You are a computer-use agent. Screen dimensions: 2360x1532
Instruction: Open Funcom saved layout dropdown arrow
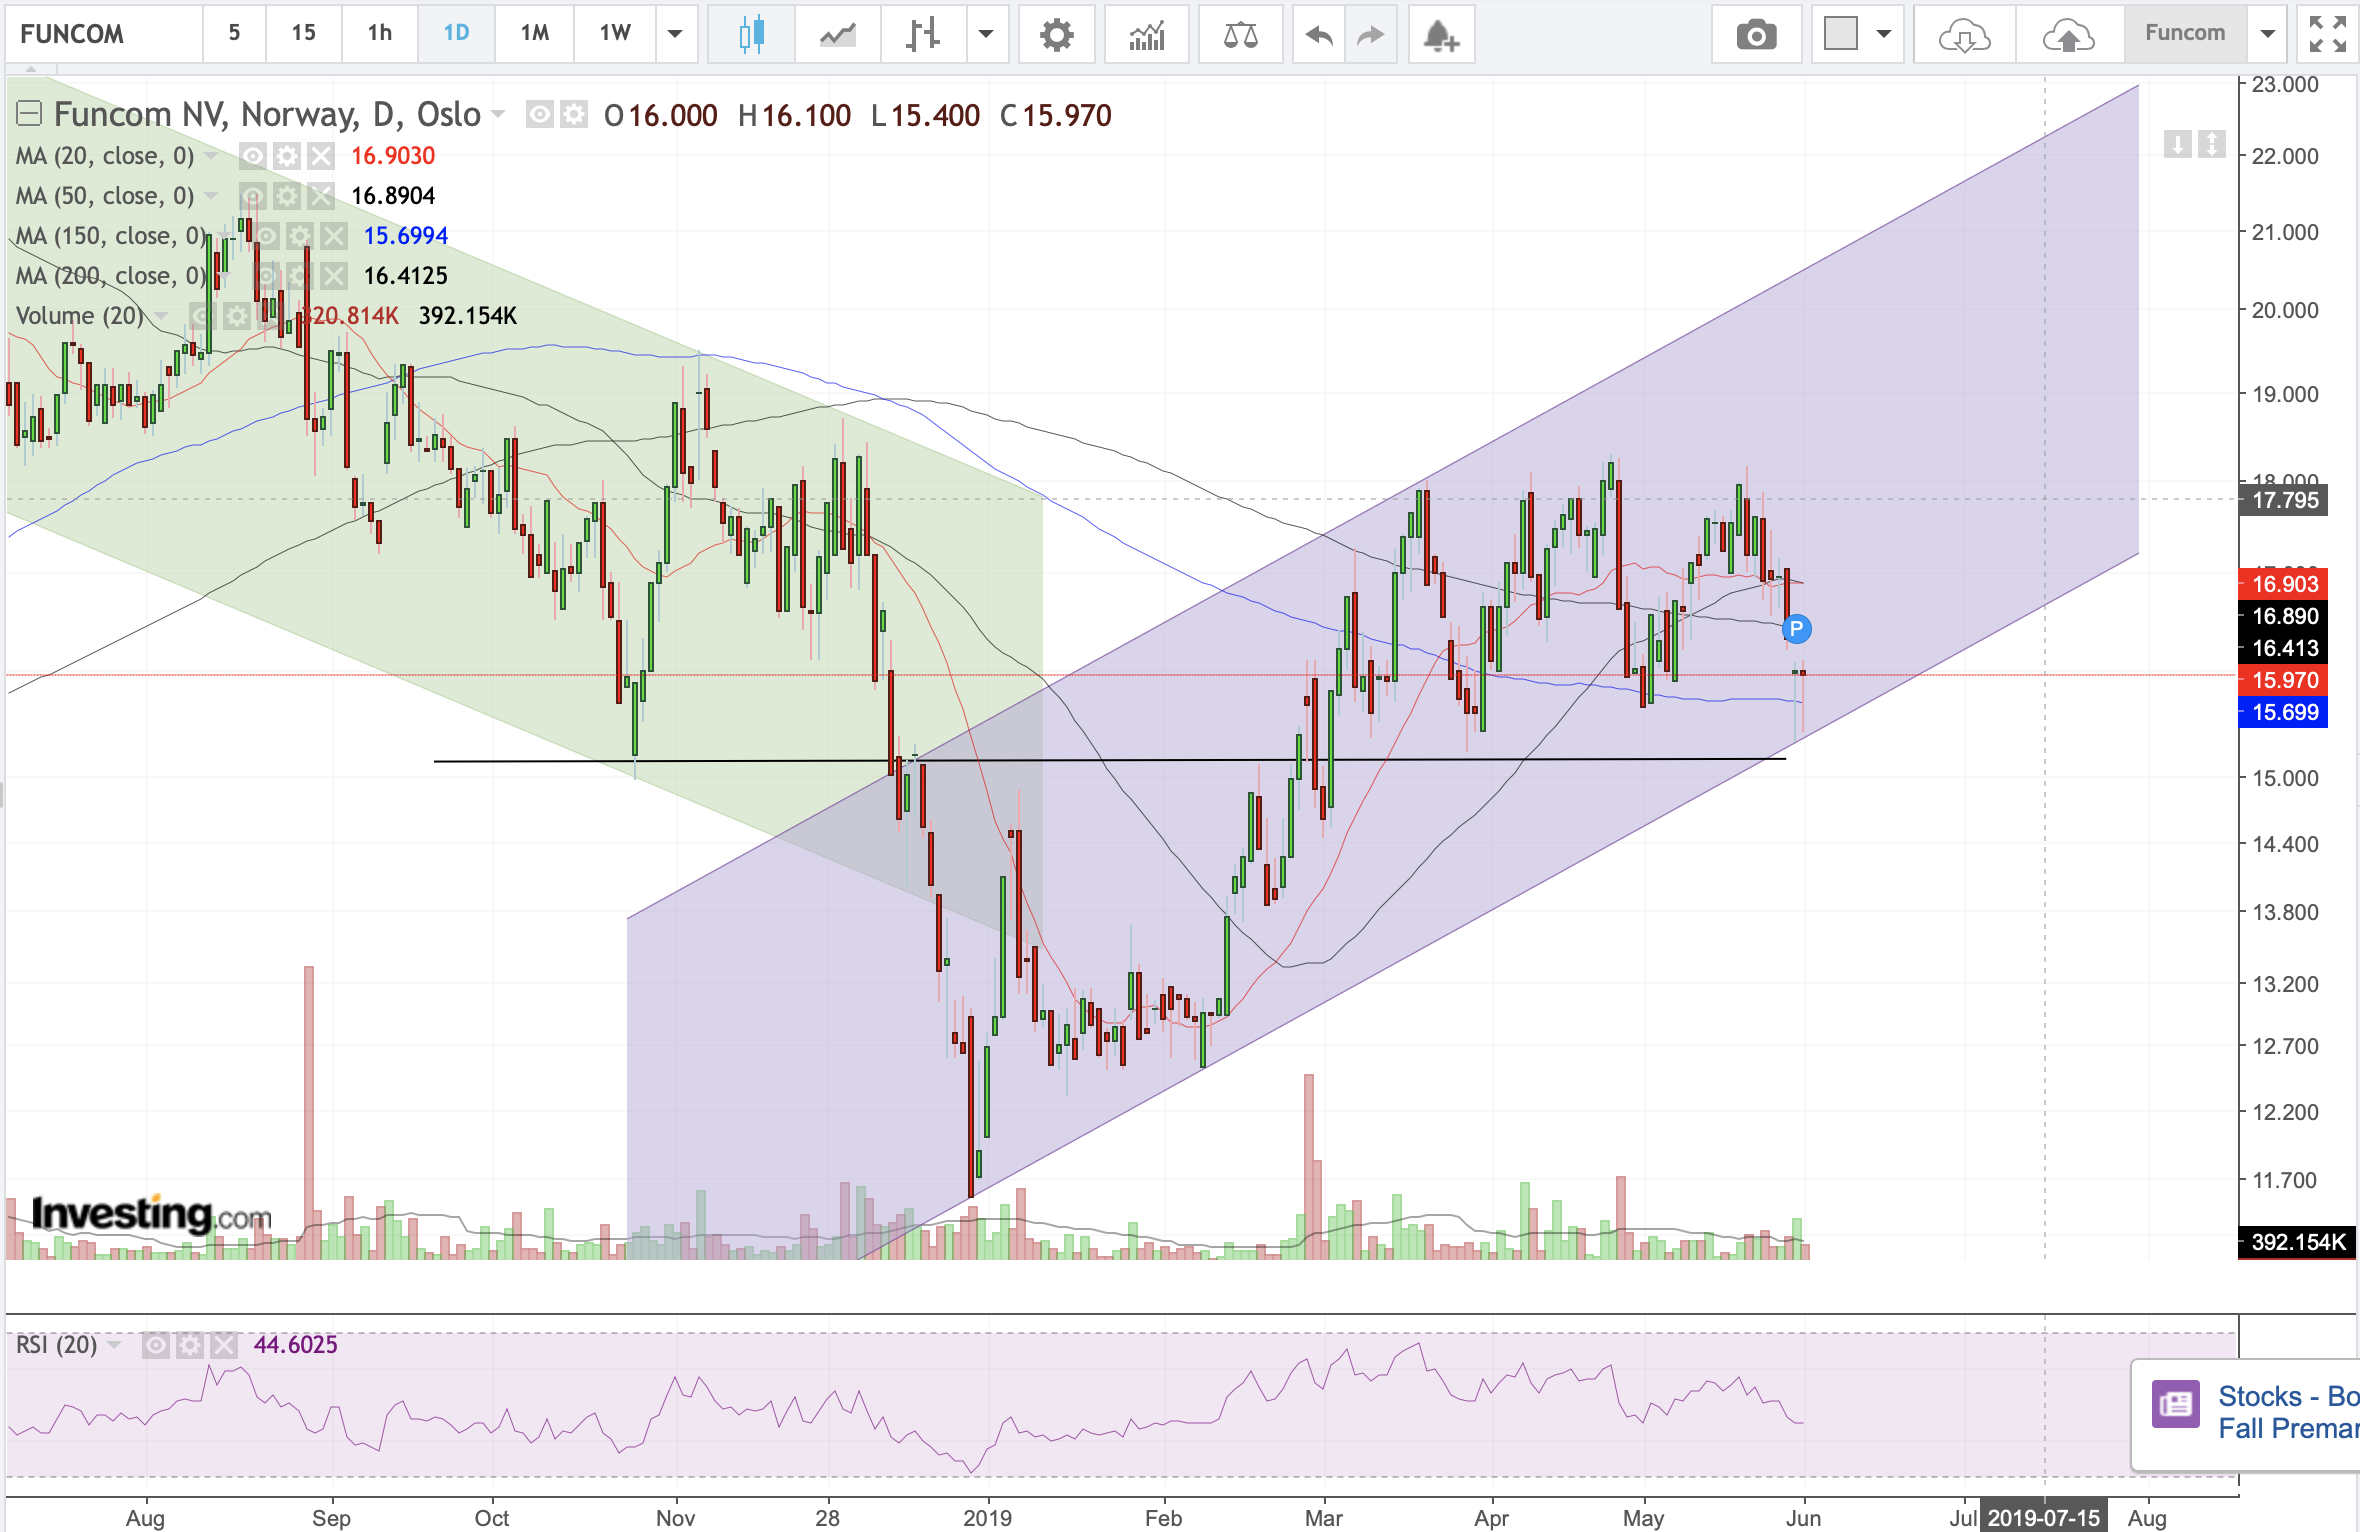pos(2268,35)
